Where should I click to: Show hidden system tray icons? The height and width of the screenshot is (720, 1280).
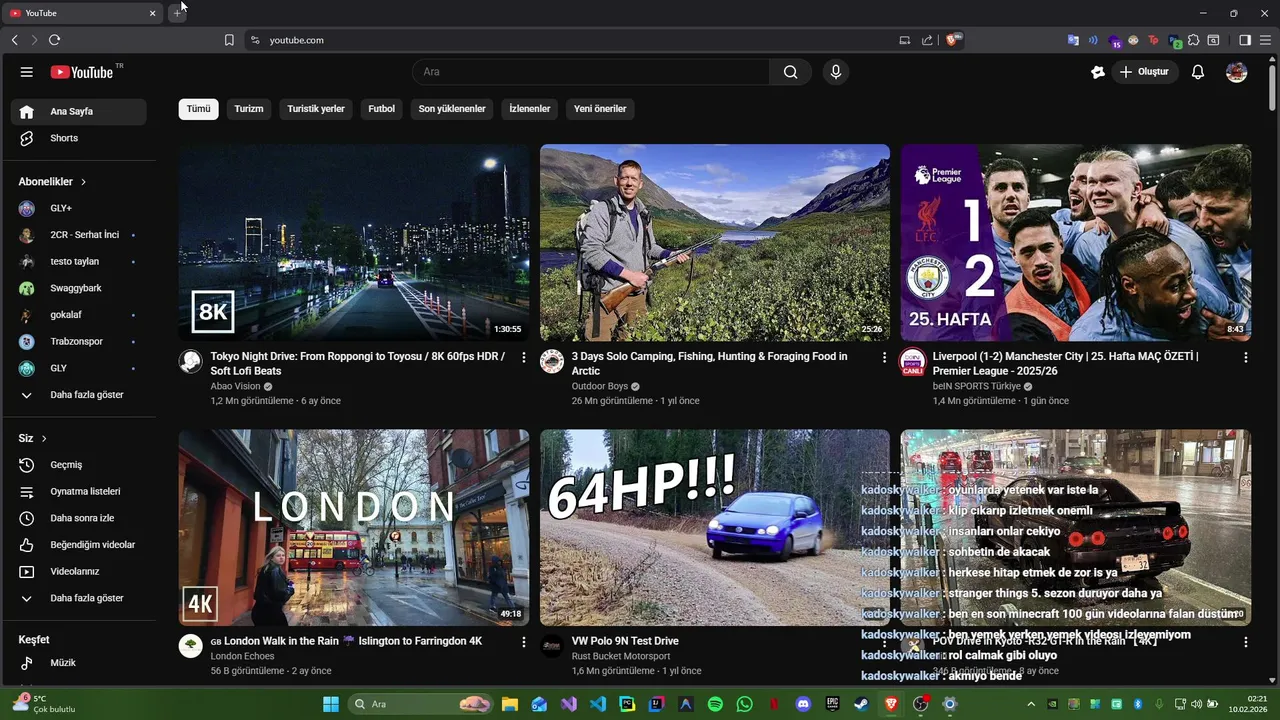1031,704
